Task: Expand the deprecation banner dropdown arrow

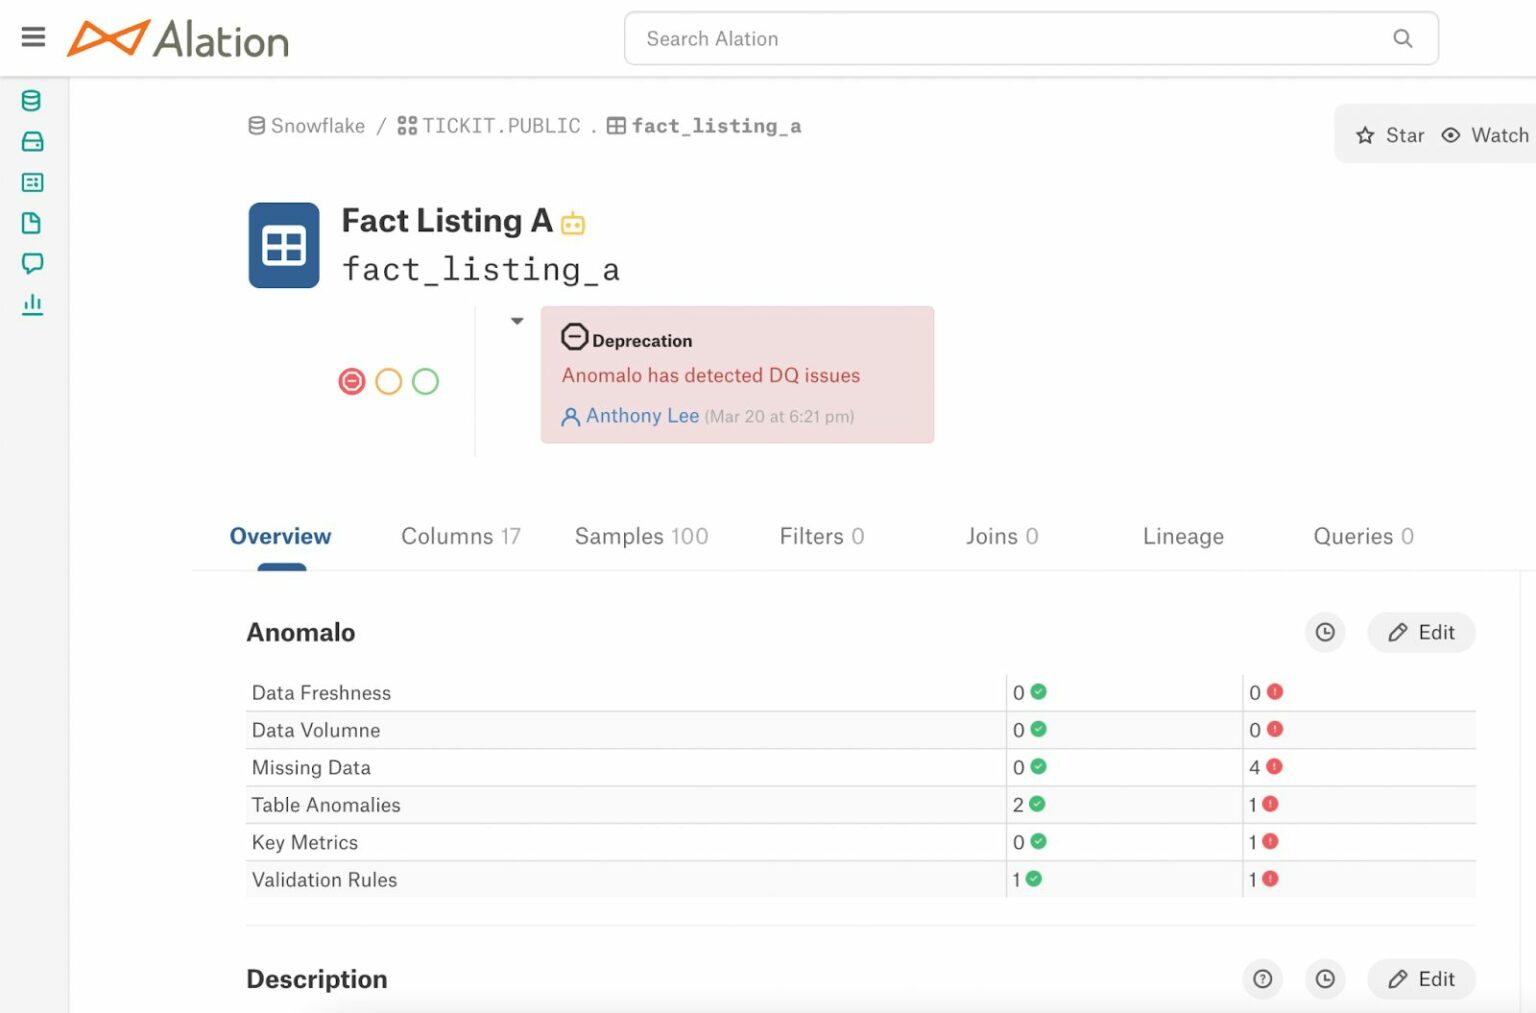Action: 517,320
